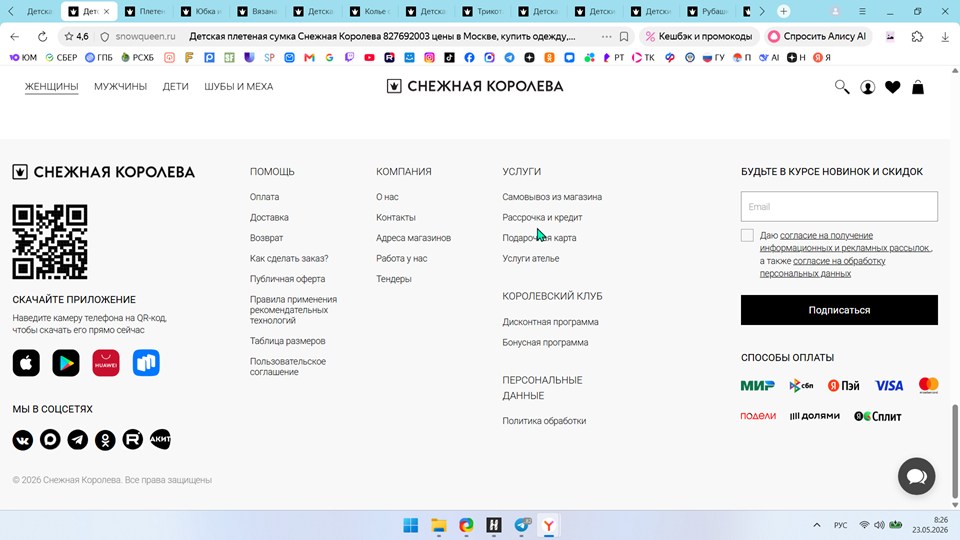Open the Услуги ателье link
Image resolution: width=960 pixels, height=540 pixels.
tap(531, 258)
